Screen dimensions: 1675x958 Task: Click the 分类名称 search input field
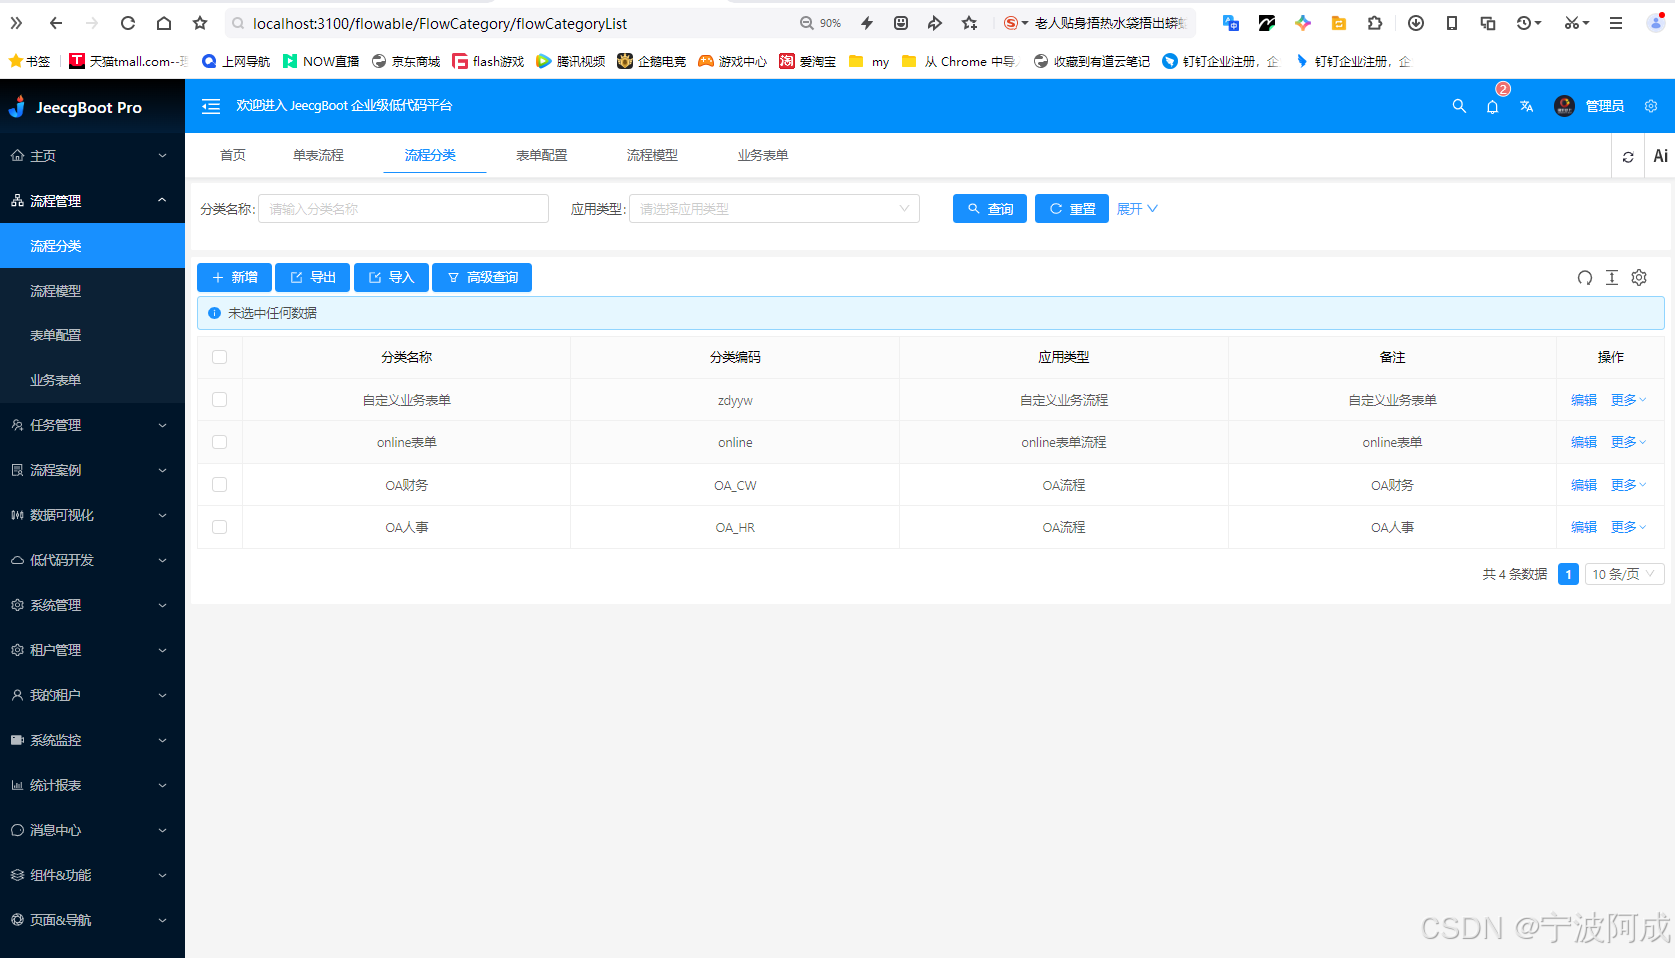pos(403,208)
